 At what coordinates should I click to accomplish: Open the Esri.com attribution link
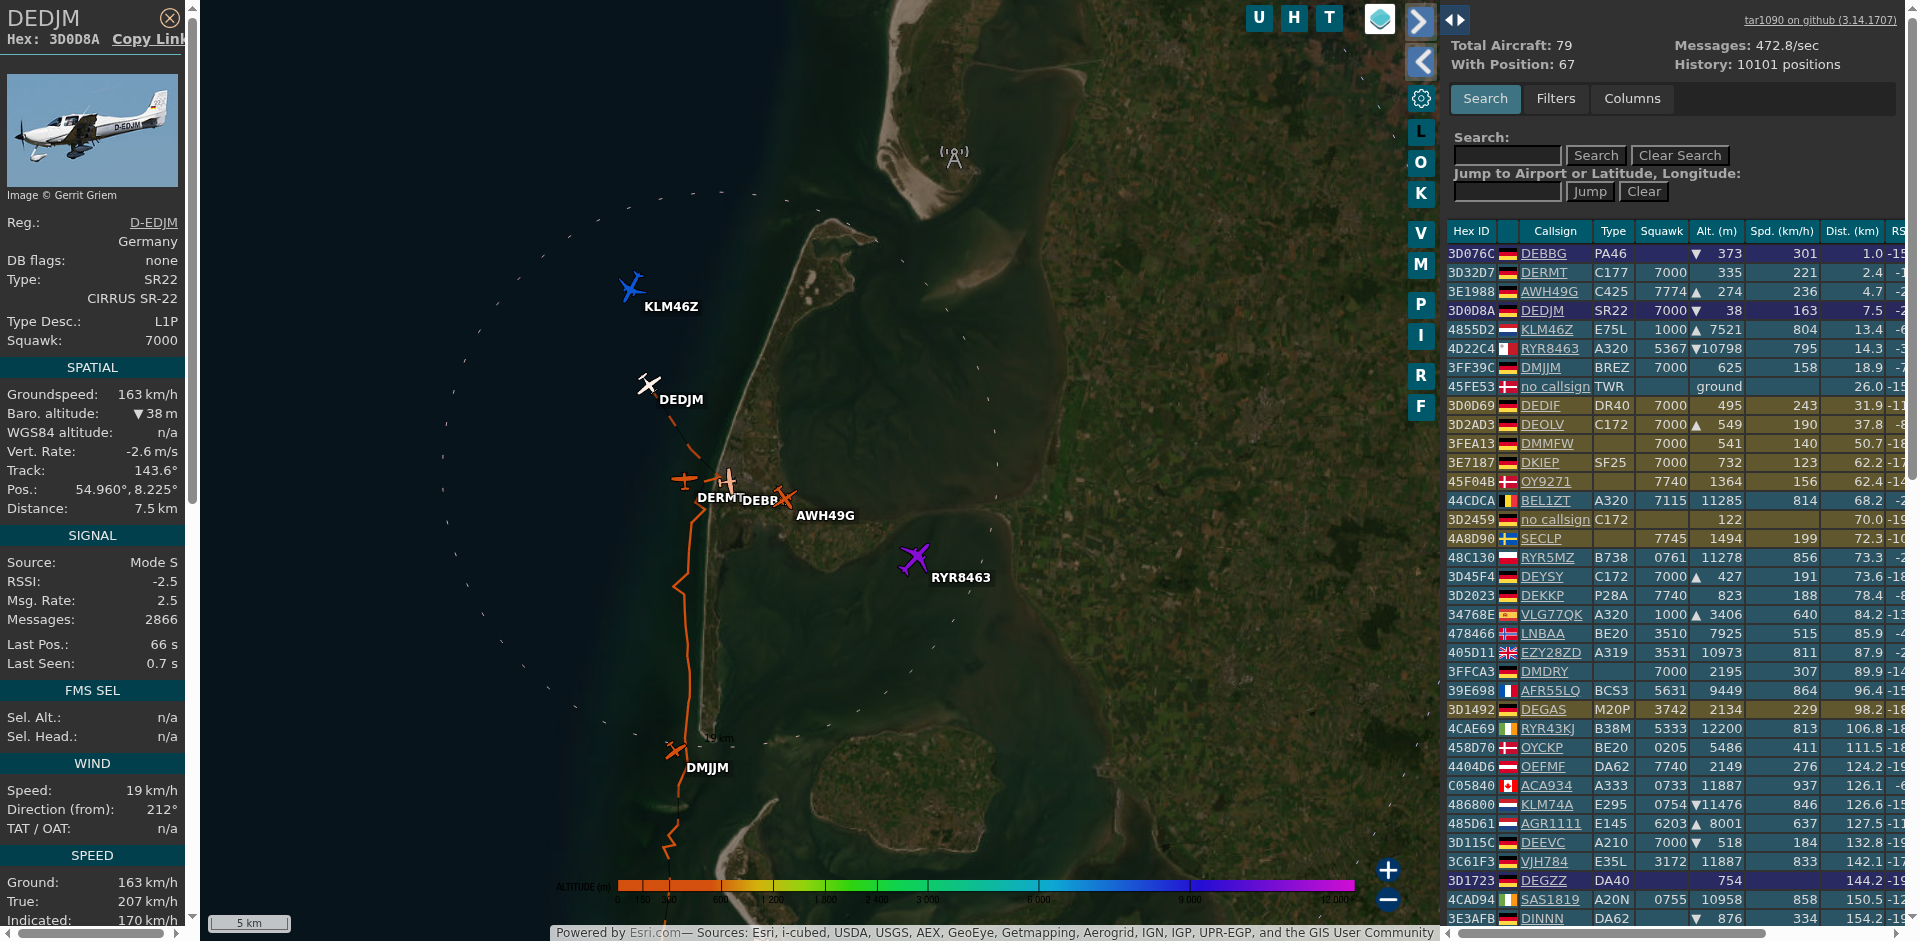[655, 933]
